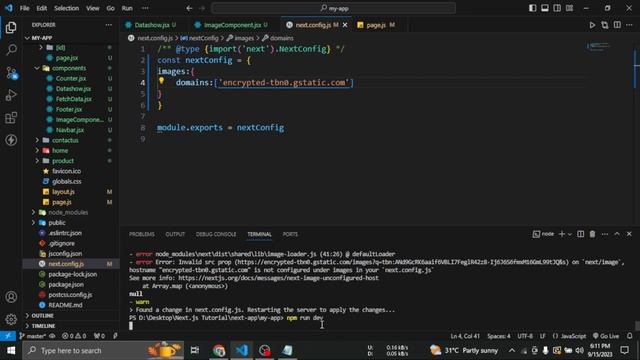The image size is (640, 360).
Task: Open the Extensions view
Action: click(x=11, y=118)
